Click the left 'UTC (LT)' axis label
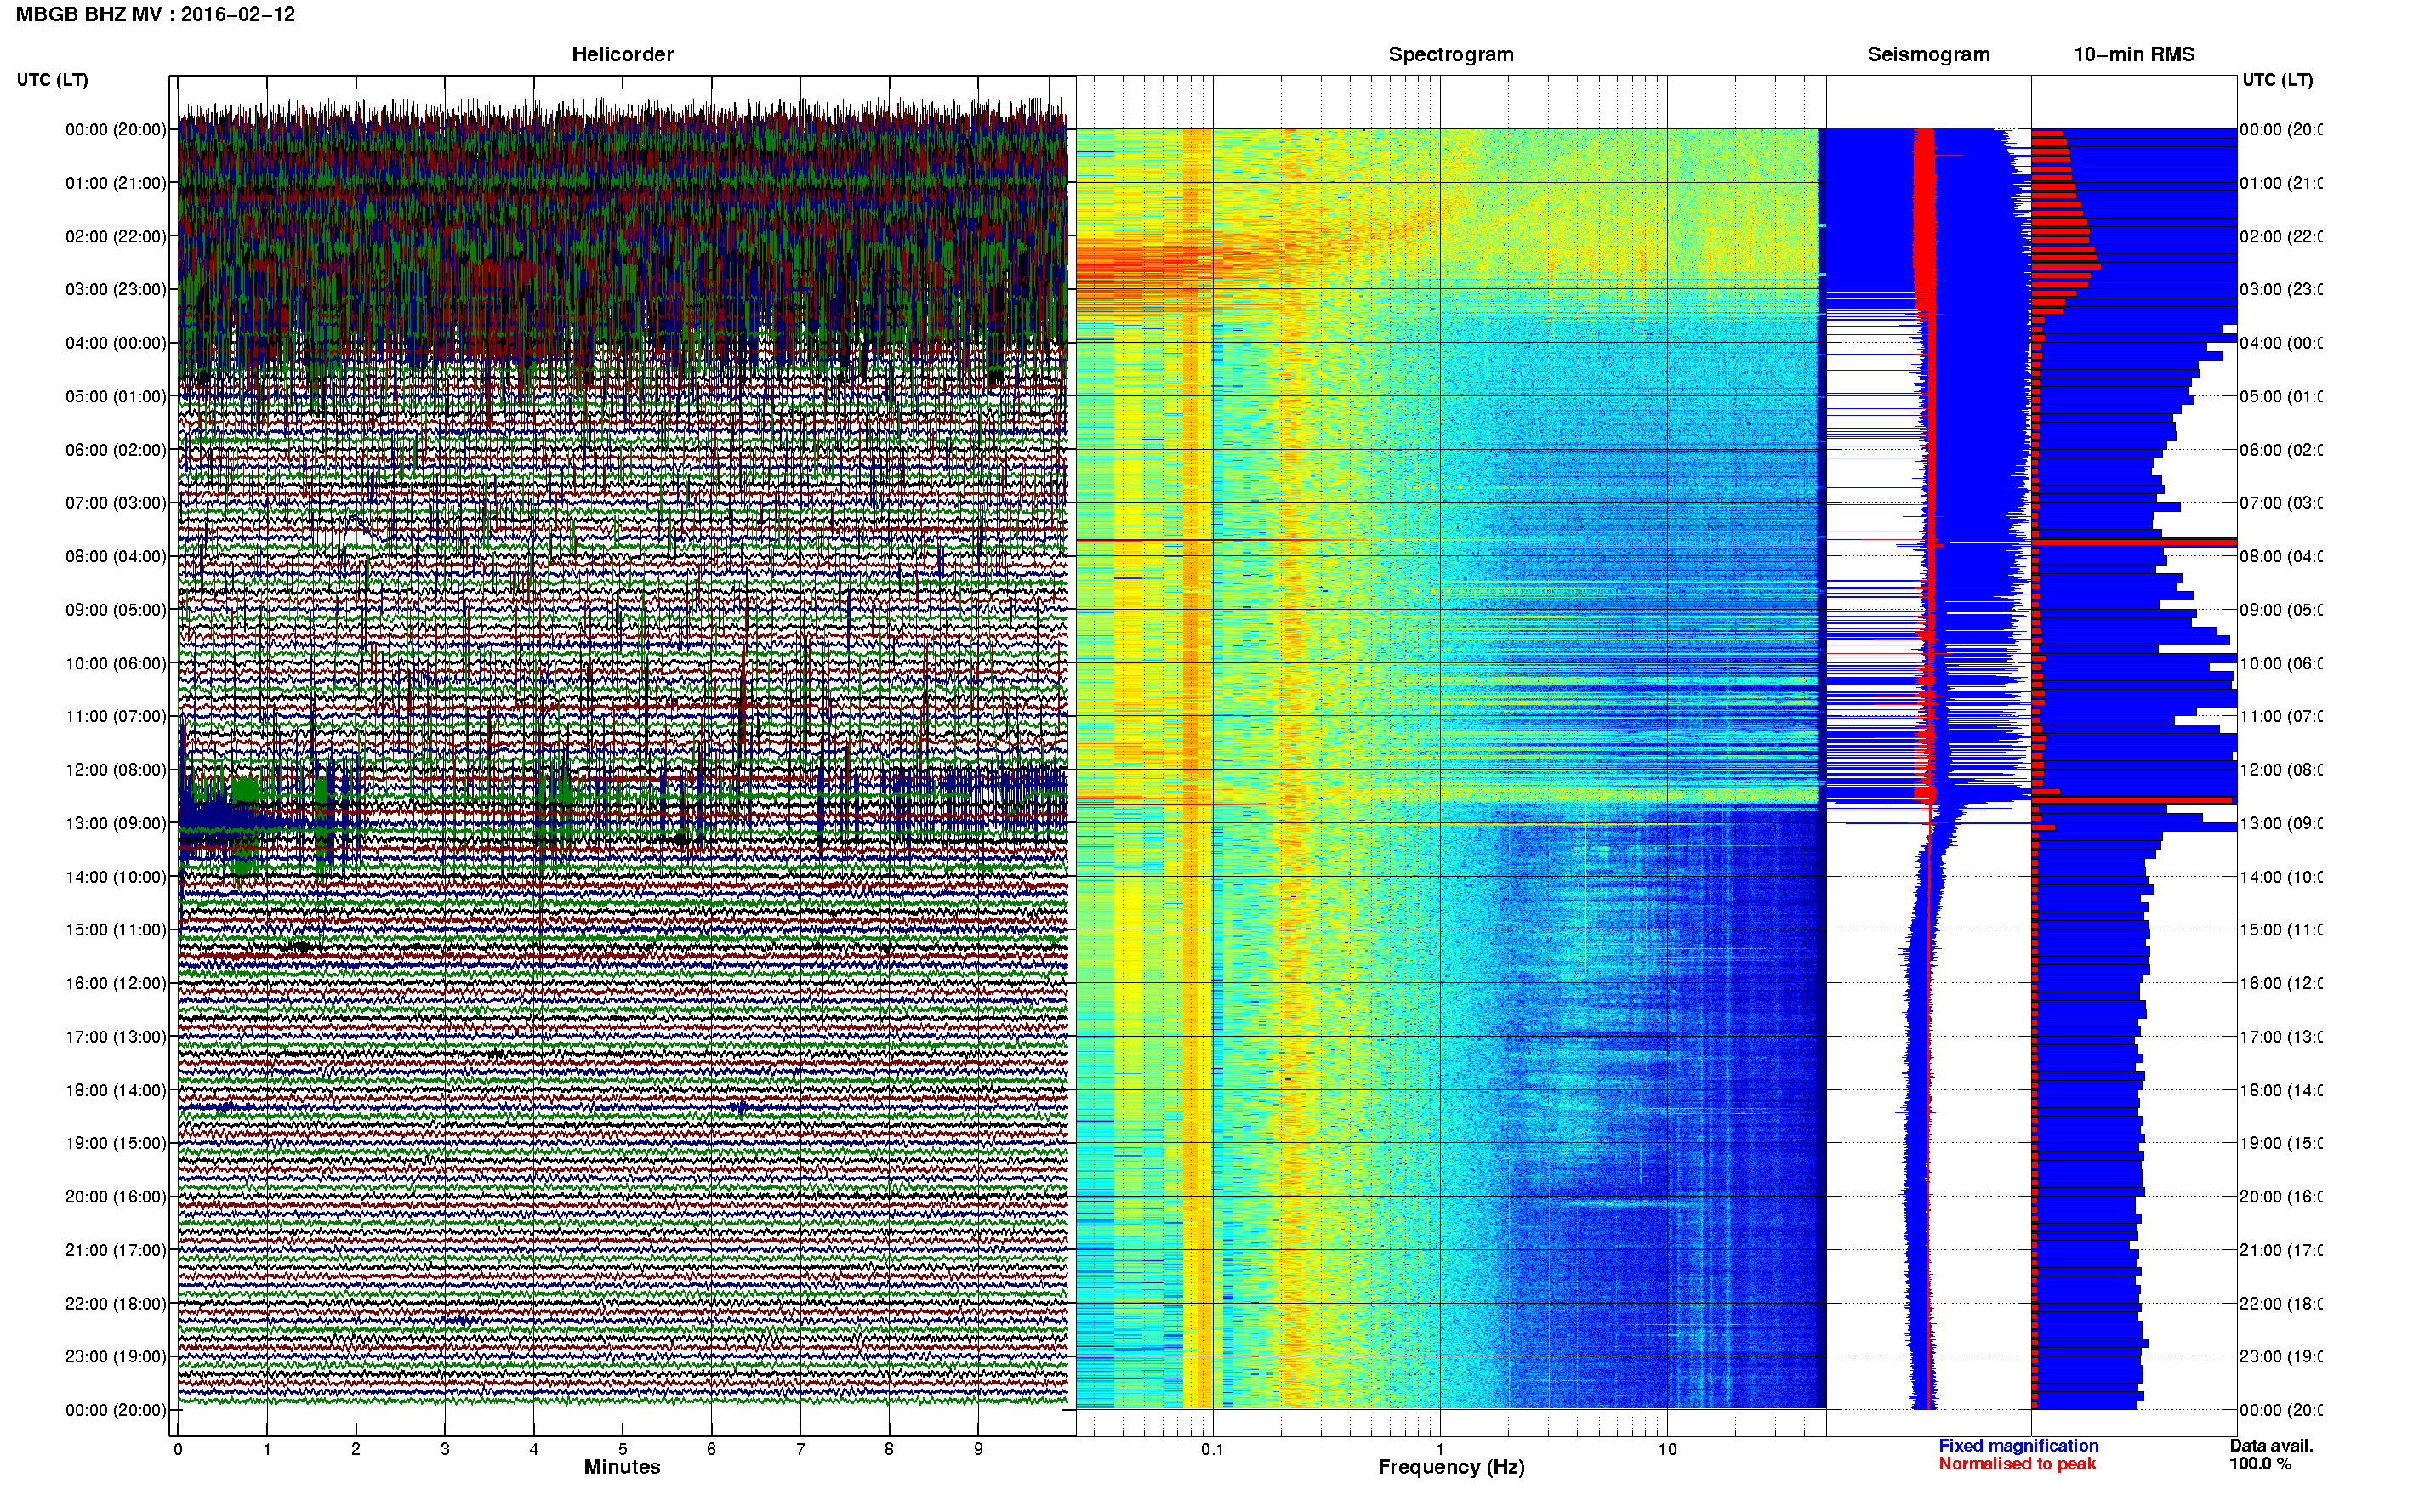Image resolution: width=2419 pixels, height=1512 pixels. coord(52,80)
